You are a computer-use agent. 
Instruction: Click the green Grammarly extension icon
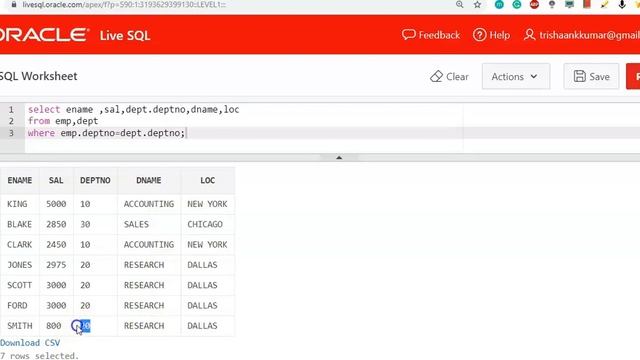517,4
